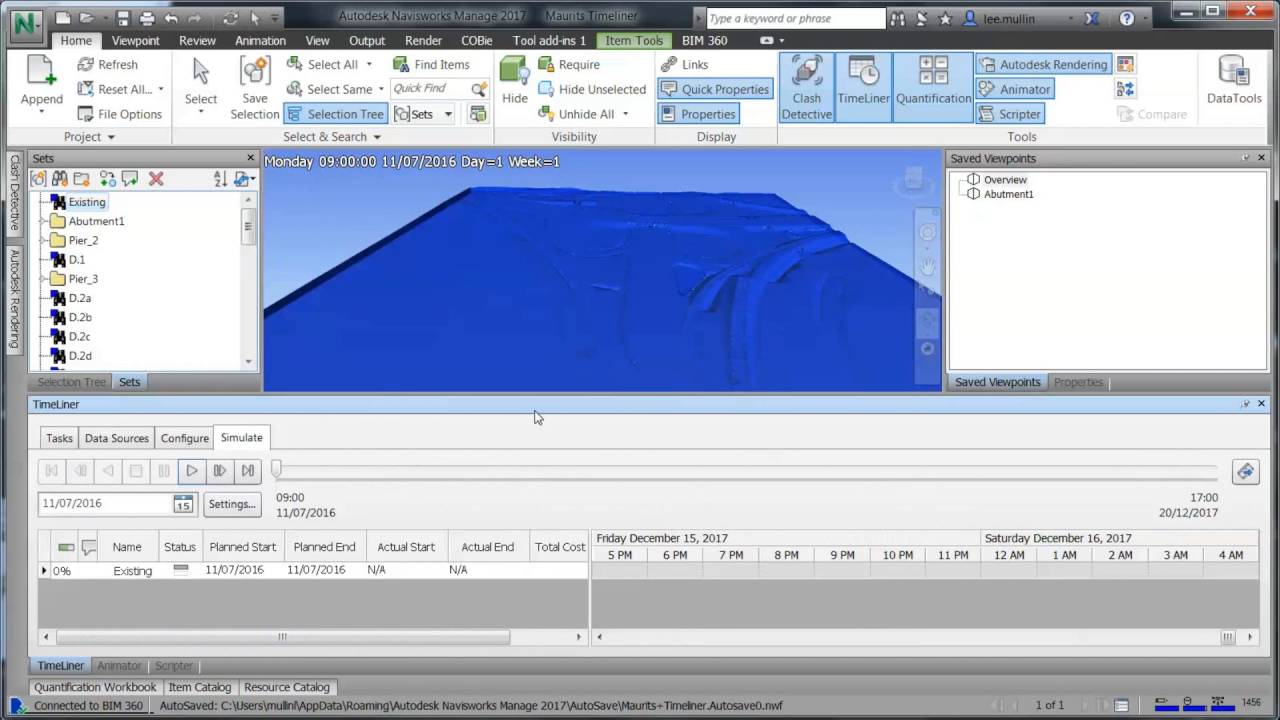Click Hide Unselected

592,89
